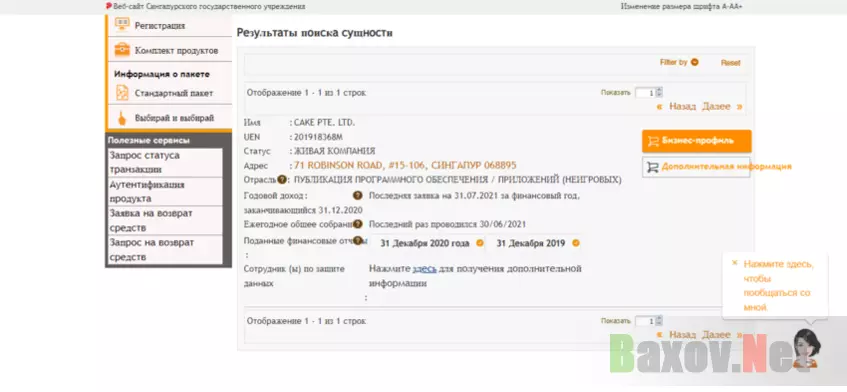The image size is (847, 392).
Task: Select the 31 Декабря 2019 filing
Action: point(530,244)
